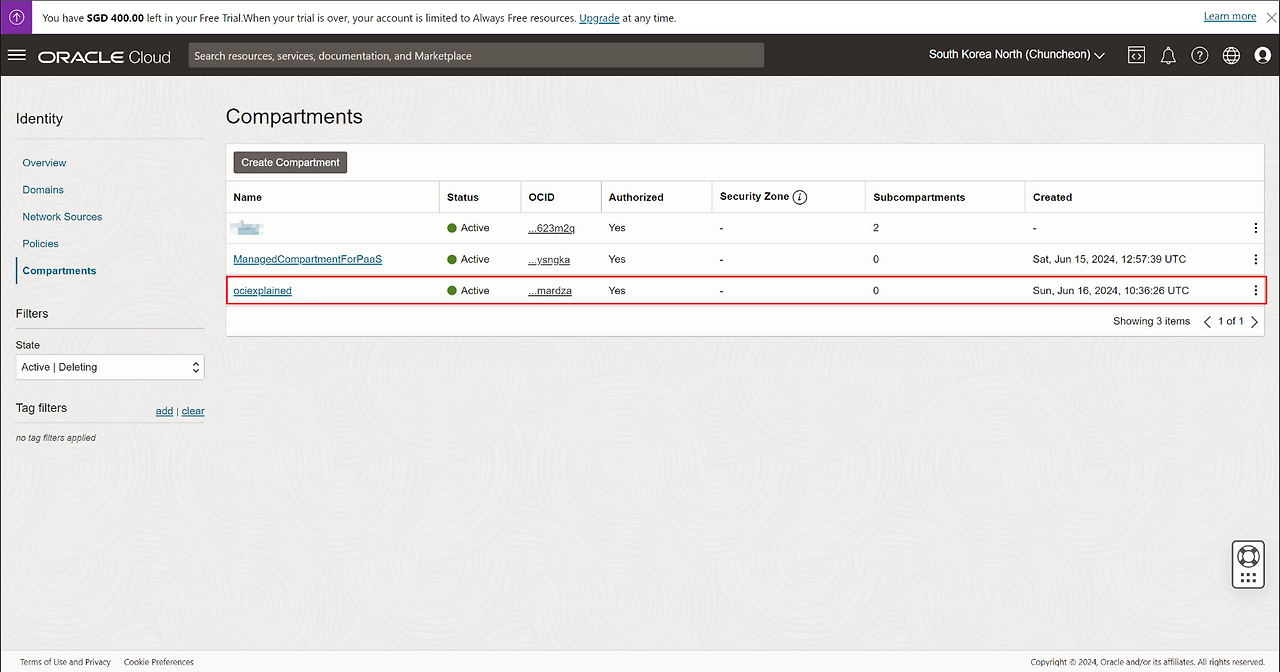
Task: Select Policies in Identity sidebar
Action: [41, 244]
